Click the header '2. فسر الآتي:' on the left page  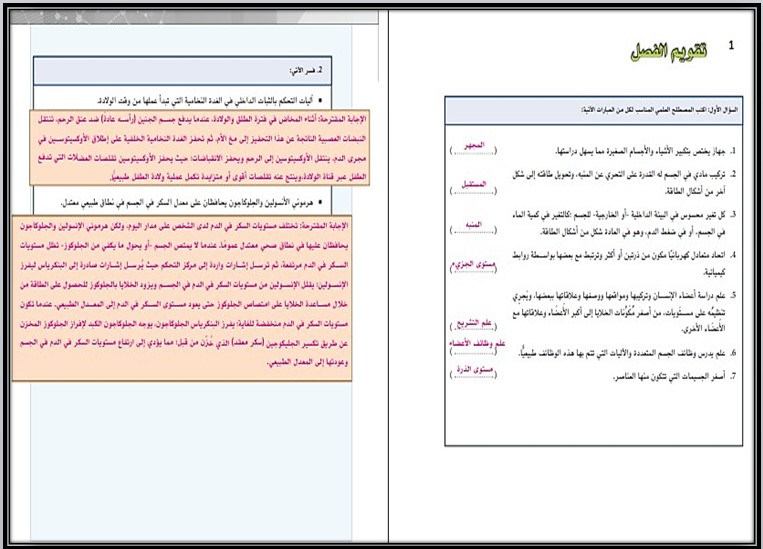[306, 71]
